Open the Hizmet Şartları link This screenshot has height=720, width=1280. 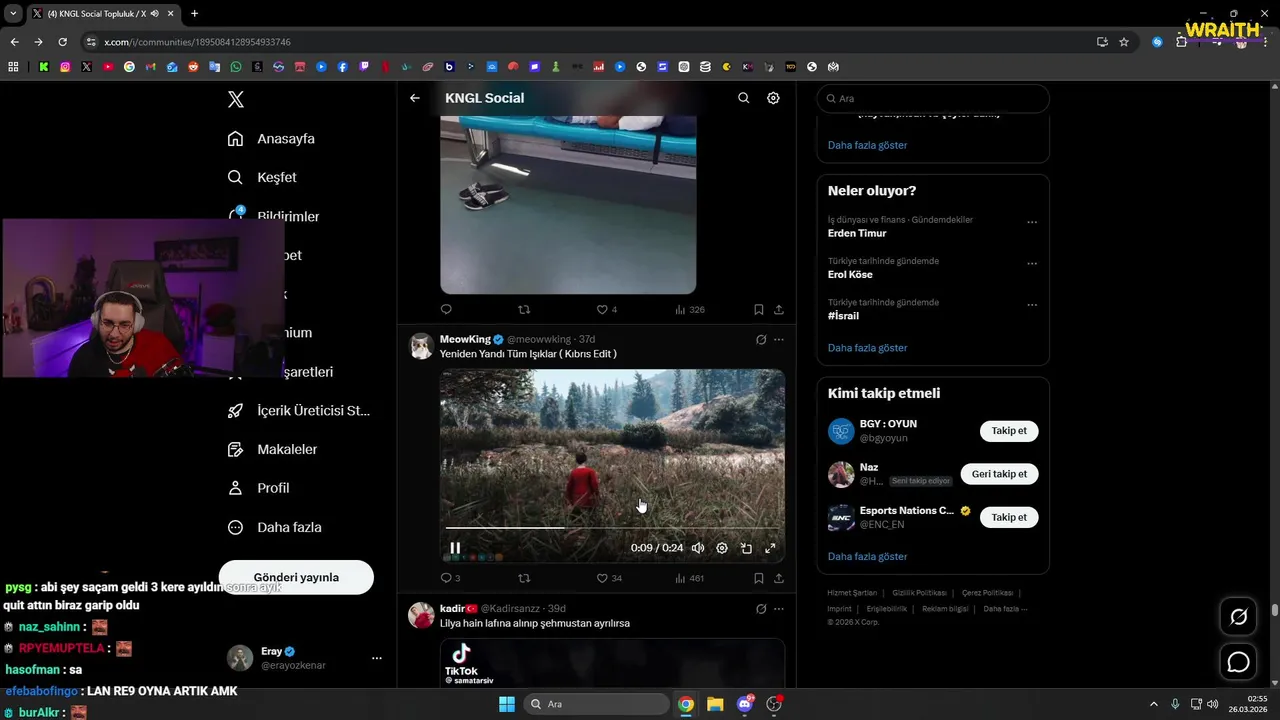[852, 593]
